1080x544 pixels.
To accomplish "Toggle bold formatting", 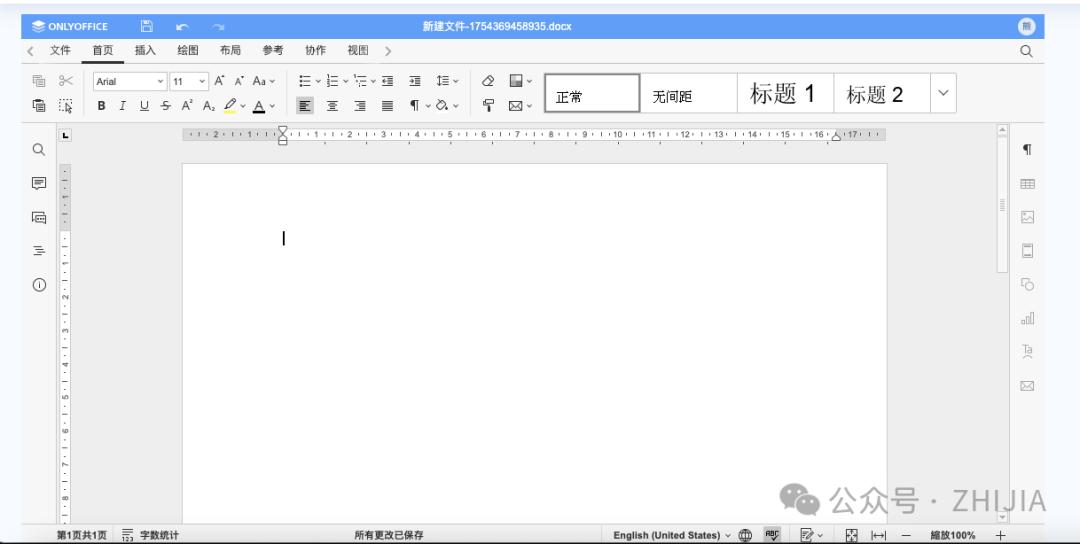I will point(101,106).
